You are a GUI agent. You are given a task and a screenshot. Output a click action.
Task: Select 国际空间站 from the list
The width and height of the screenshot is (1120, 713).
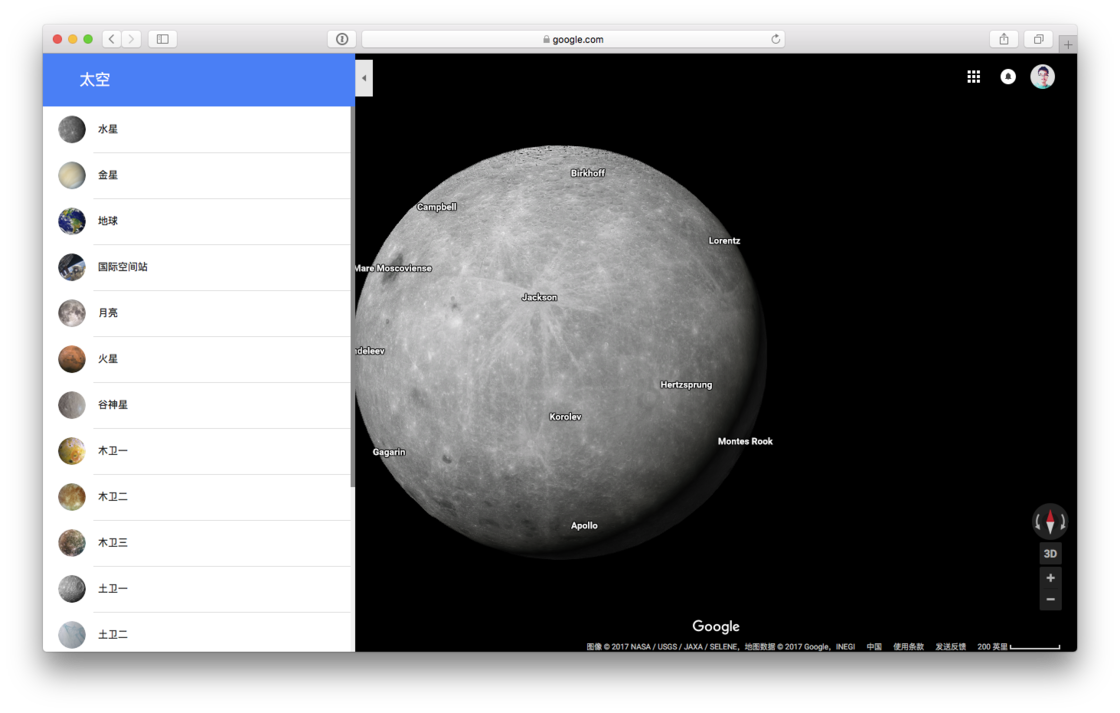click(197, 267)
